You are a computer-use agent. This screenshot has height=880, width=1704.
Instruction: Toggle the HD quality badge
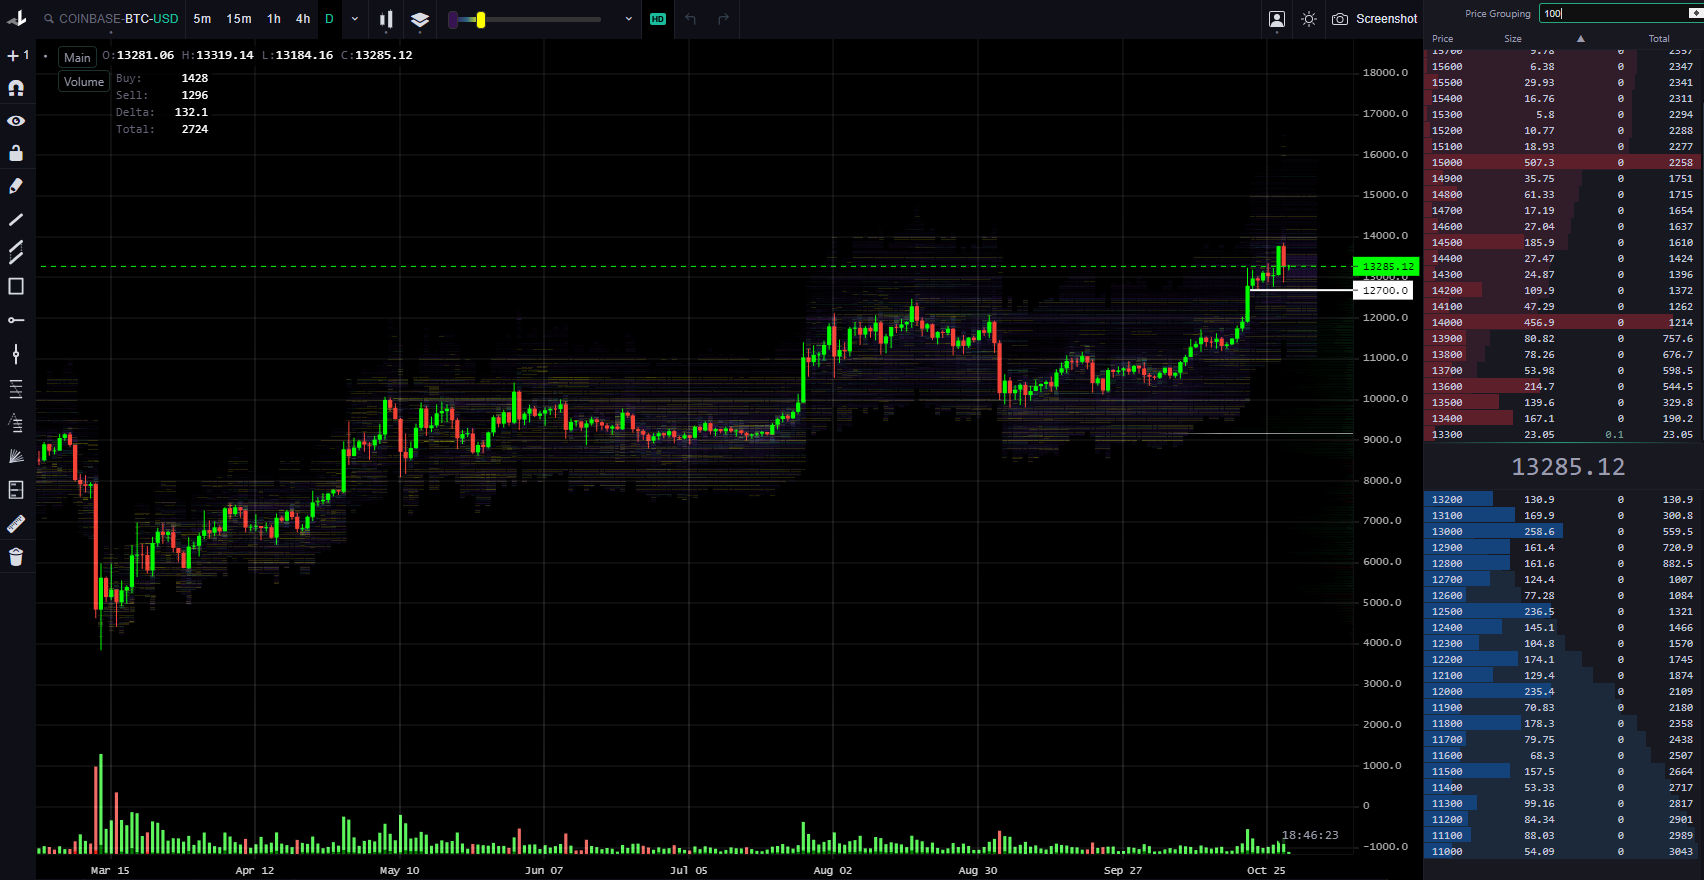pos(658,19)
